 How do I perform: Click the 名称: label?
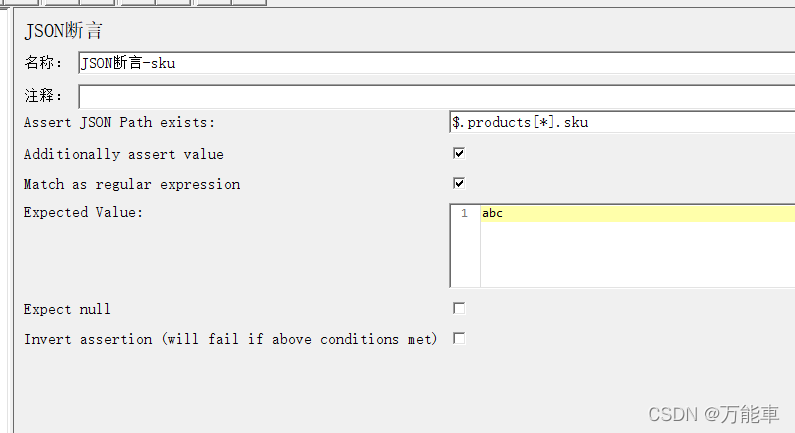tap(43, 63)
